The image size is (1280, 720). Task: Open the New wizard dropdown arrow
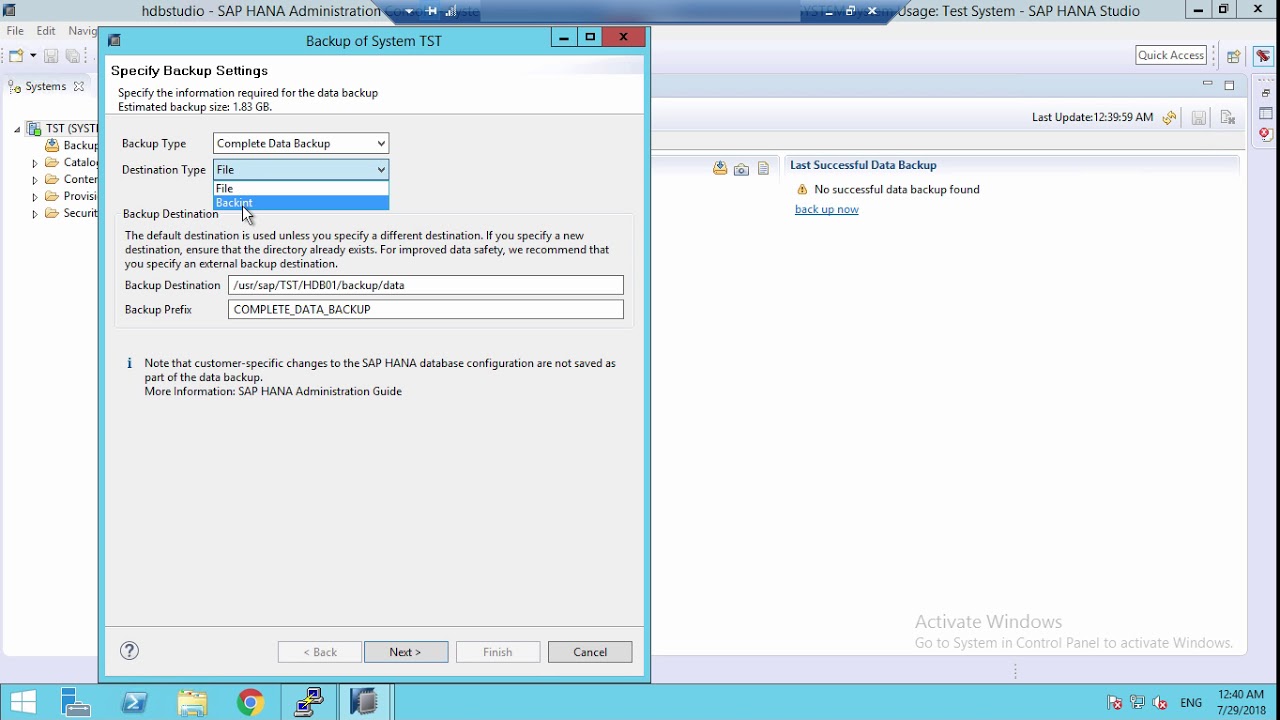click(33, 56)
